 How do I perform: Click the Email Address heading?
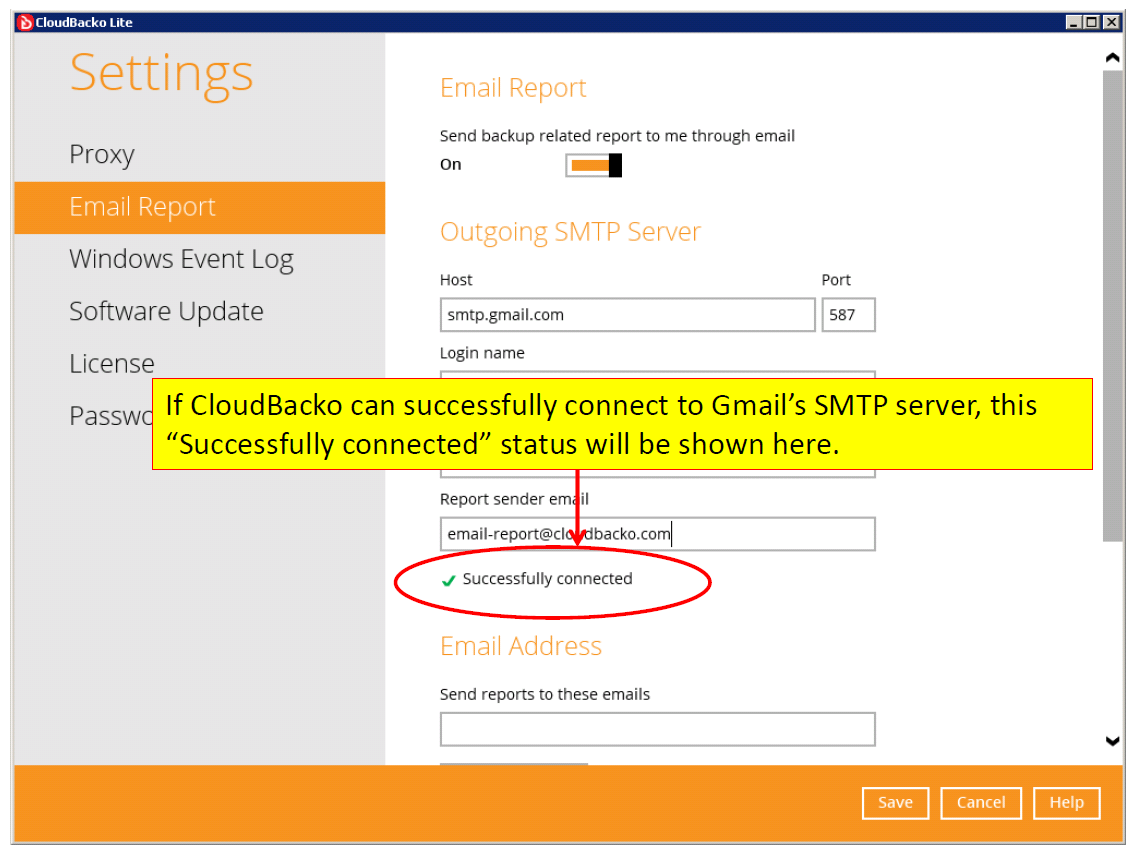pyautogui.click(x=521, y=646)
